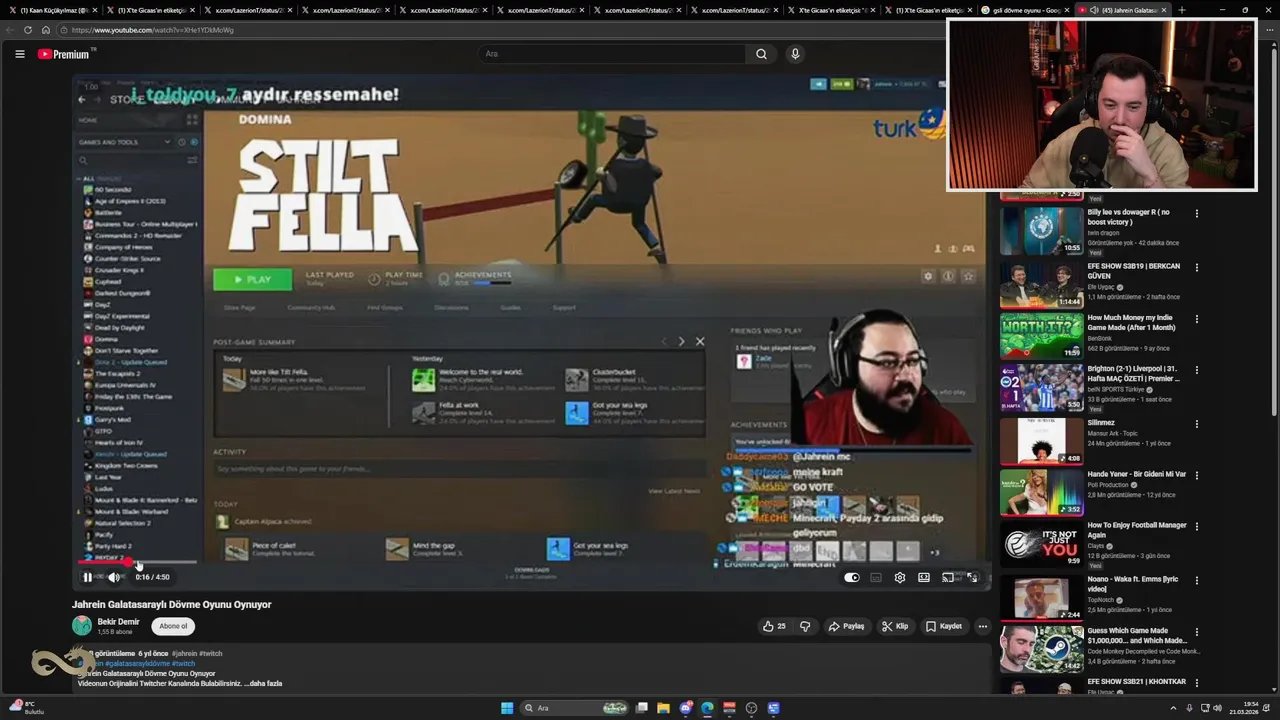Dislike the video with thumbs down

[805, 626]
